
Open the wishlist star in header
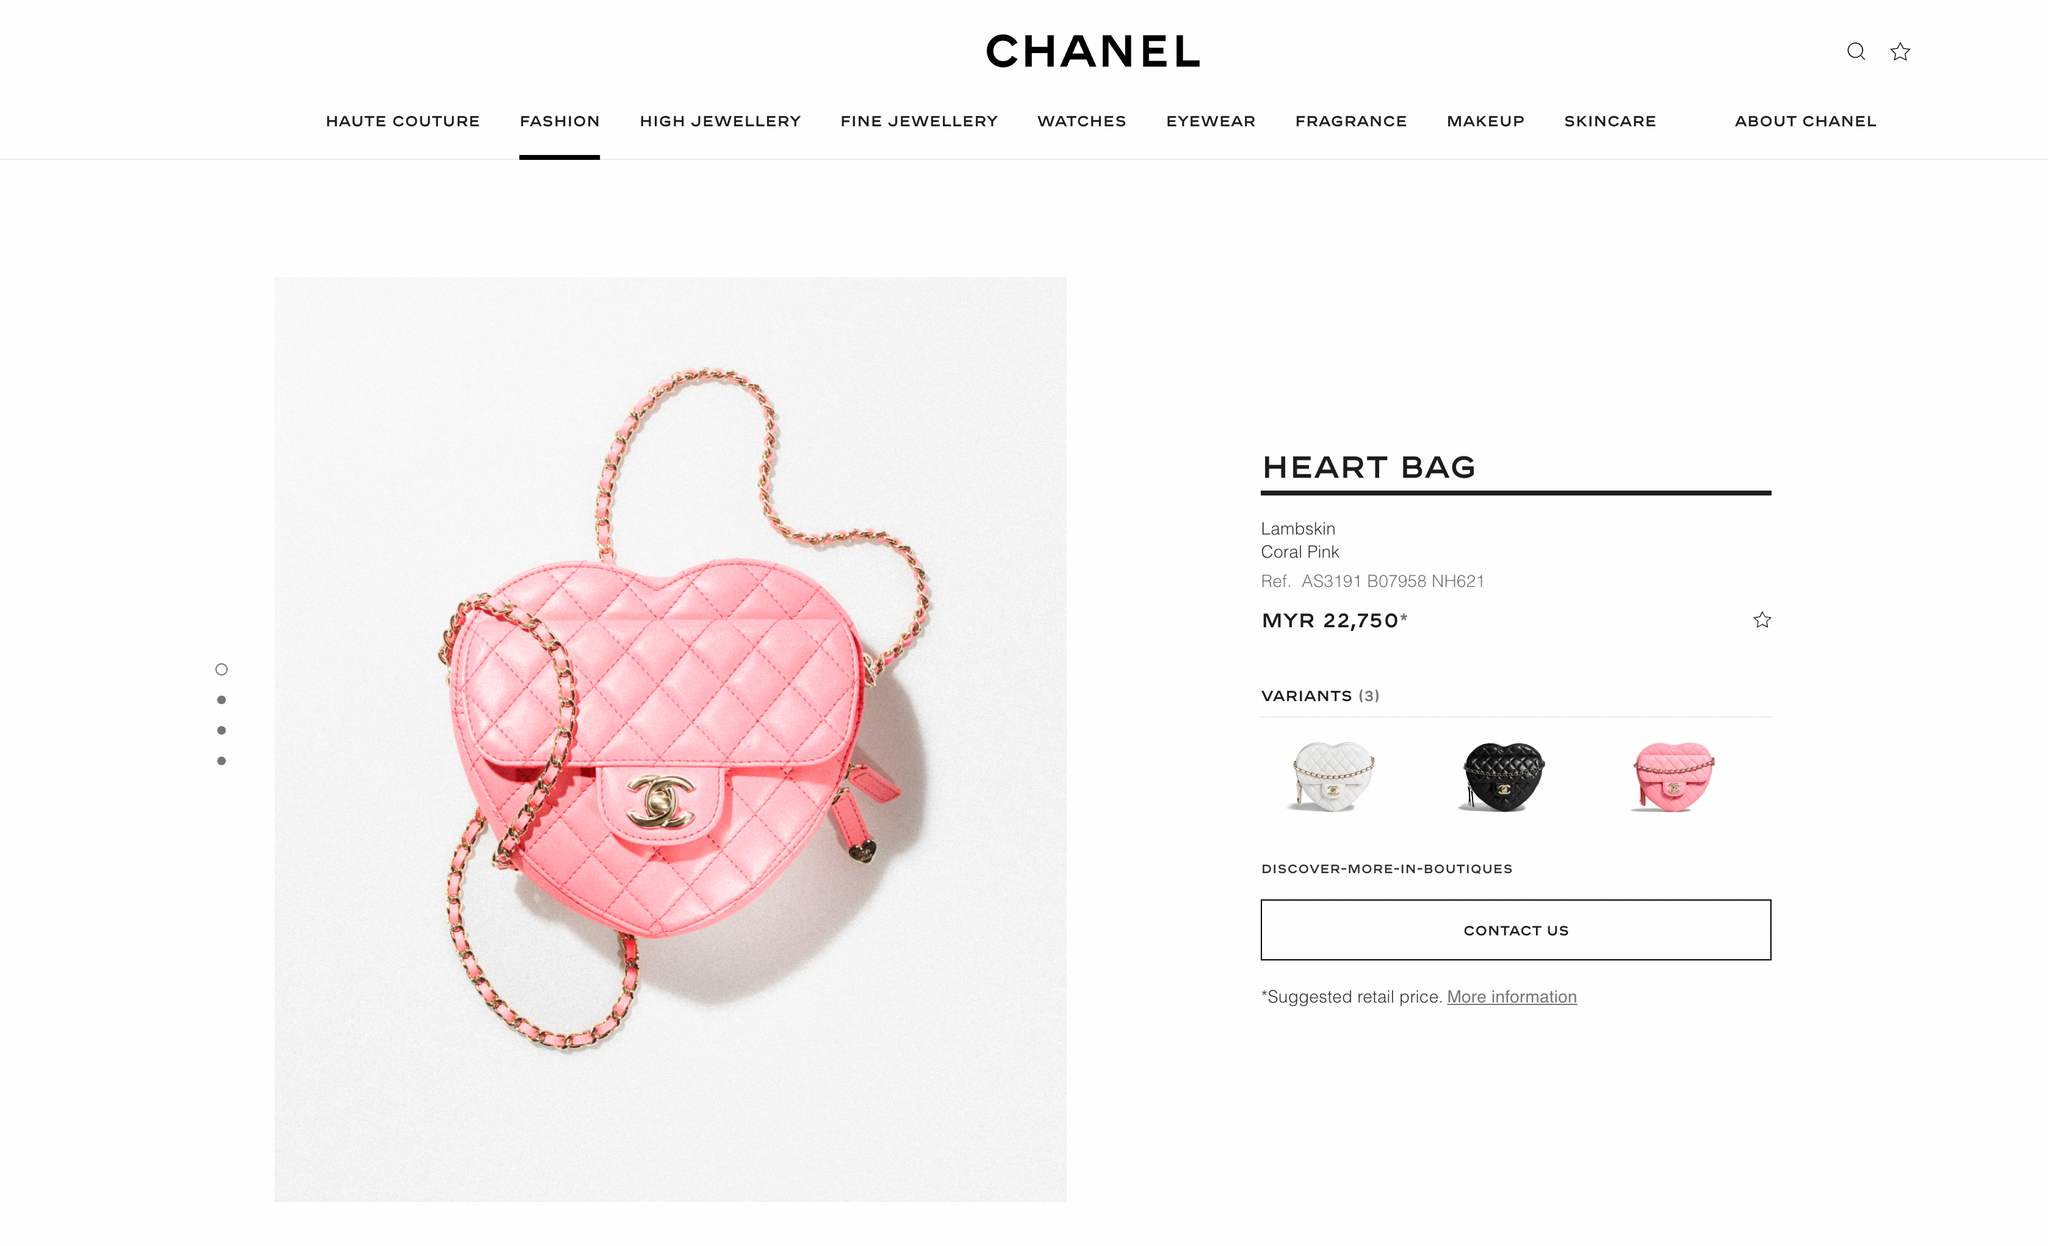tap(1900, 52)
